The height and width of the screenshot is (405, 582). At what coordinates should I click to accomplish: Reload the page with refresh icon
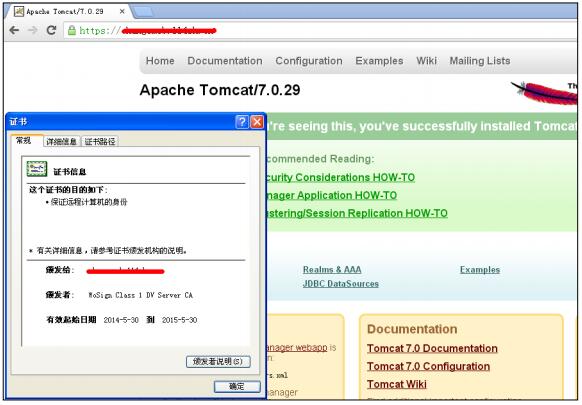point(51,30)
